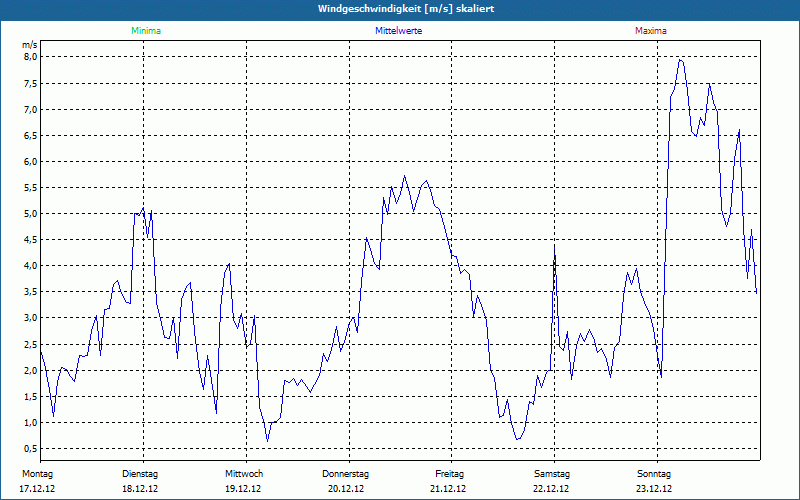Click the m/s unit label on the axis
Screen dimensions: 800x500
(30, 45)
